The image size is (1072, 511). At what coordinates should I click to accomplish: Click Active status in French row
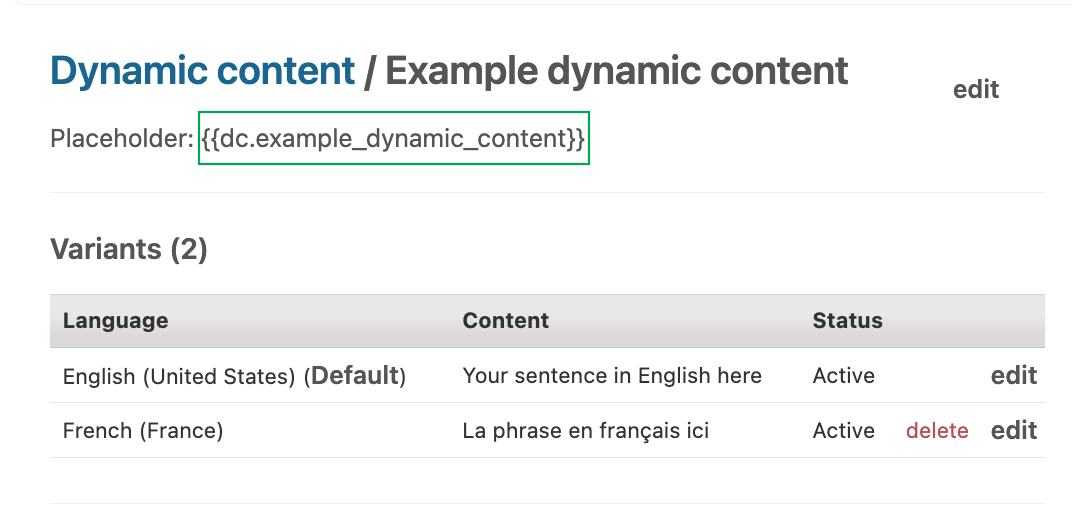point(844,430)
